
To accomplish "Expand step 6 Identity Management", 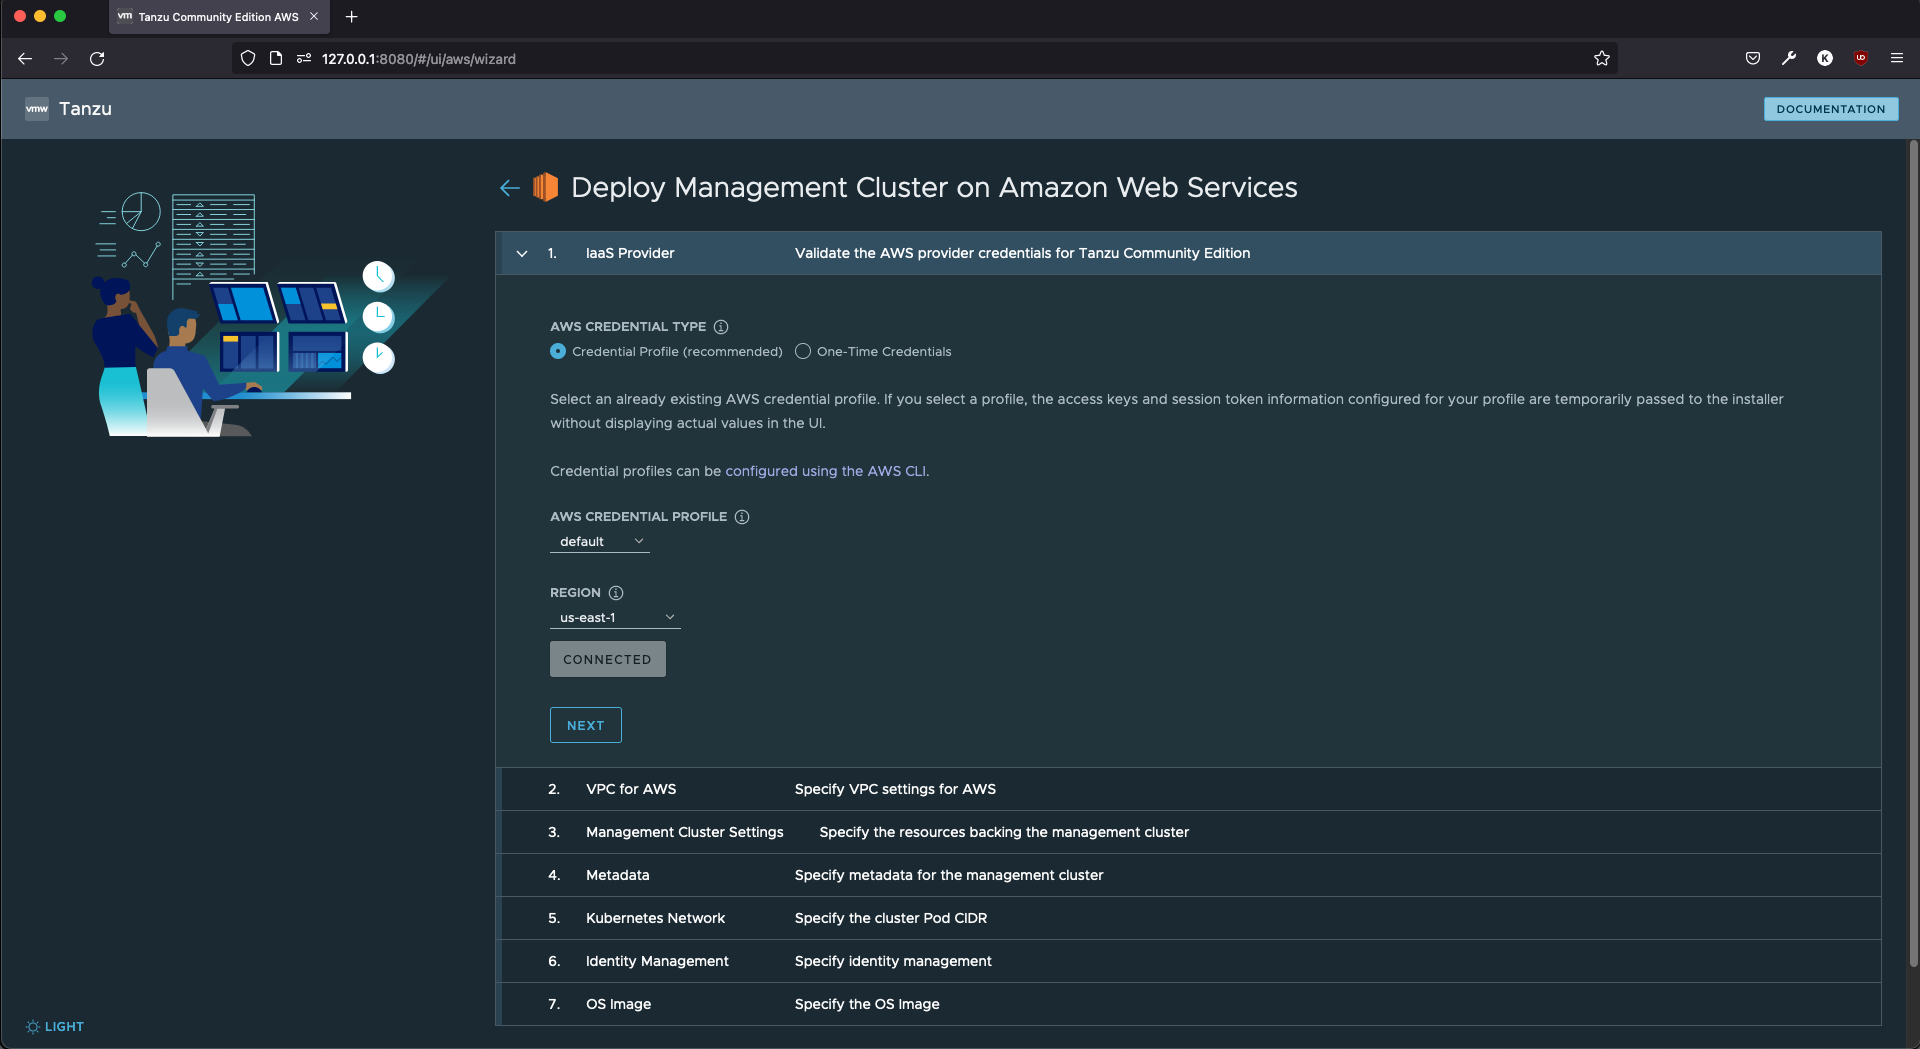I will point(1190,962).
